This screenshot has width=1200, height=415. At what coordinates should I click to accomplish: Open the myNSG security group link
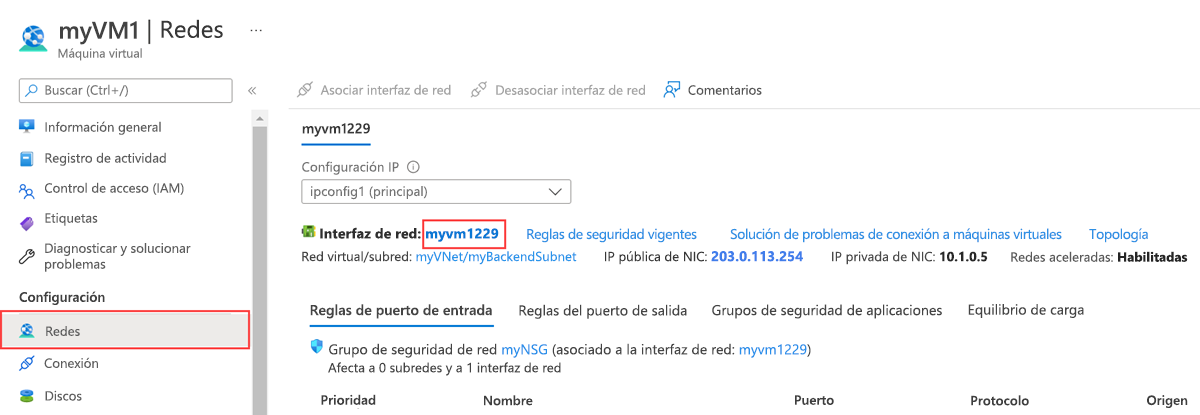523,350
